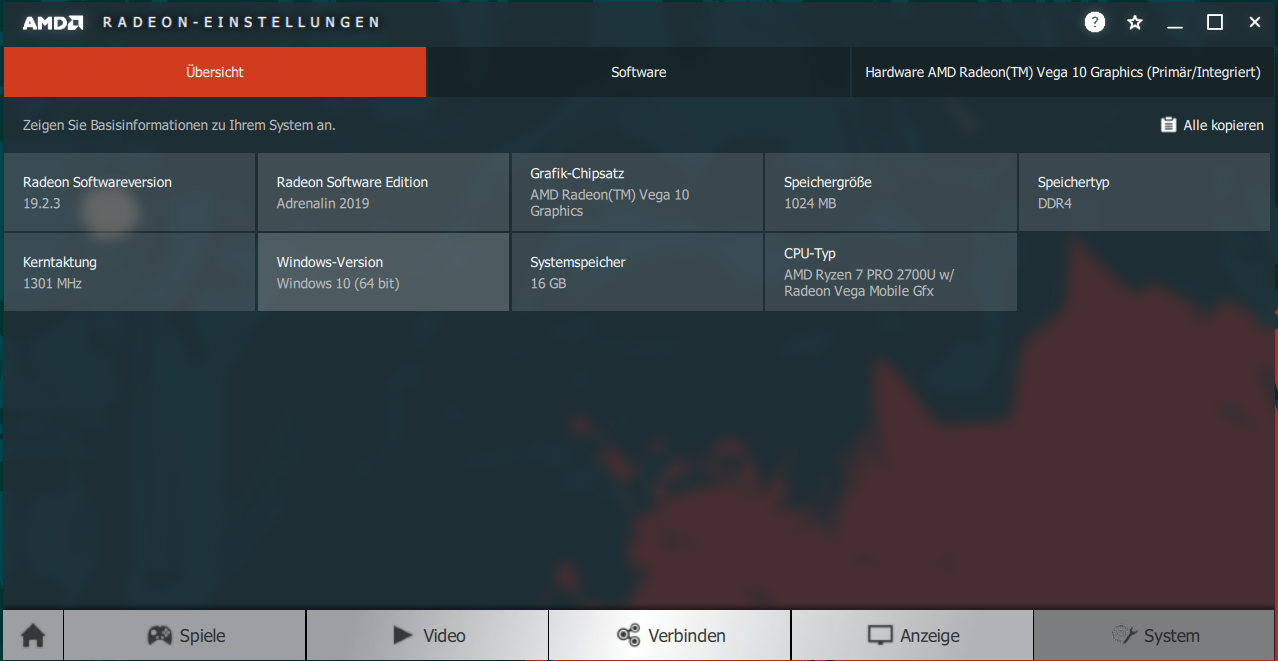1278x661 pixels.
Task: Click the monitor icon of Anzeige
Action: (x=879, y=635)
